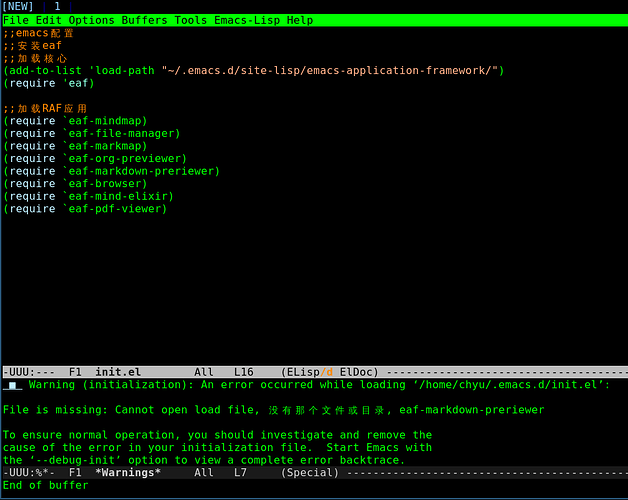Open the Help menu

tap(300, 20)
